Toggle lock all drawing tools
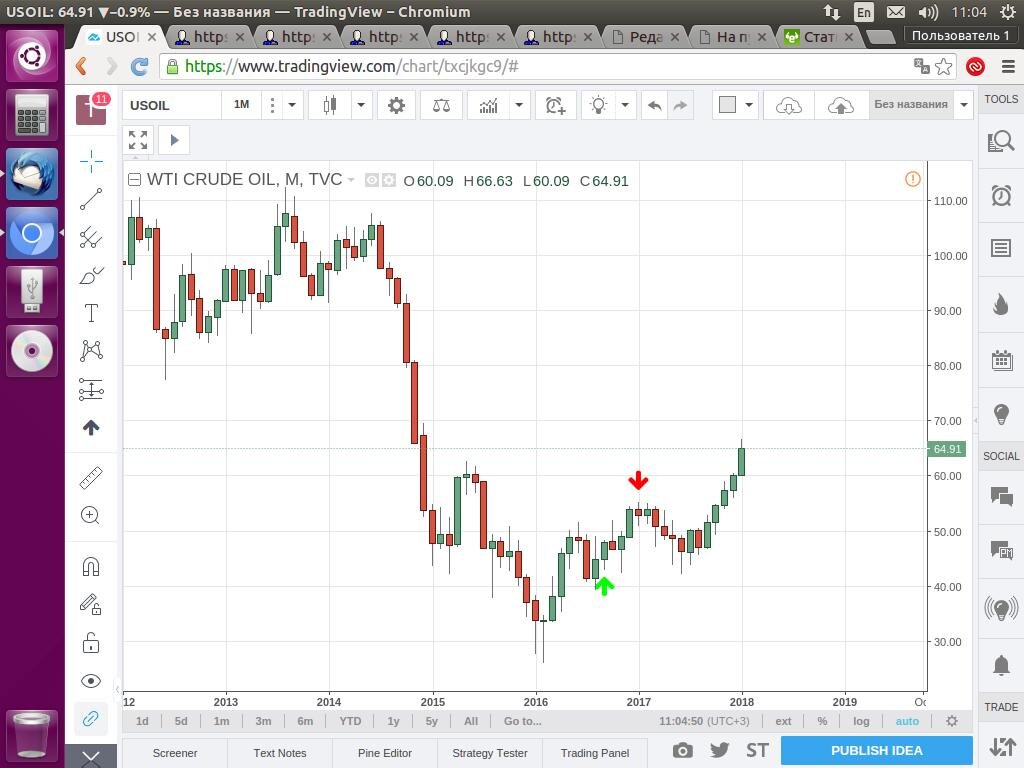 coord(91,643)
